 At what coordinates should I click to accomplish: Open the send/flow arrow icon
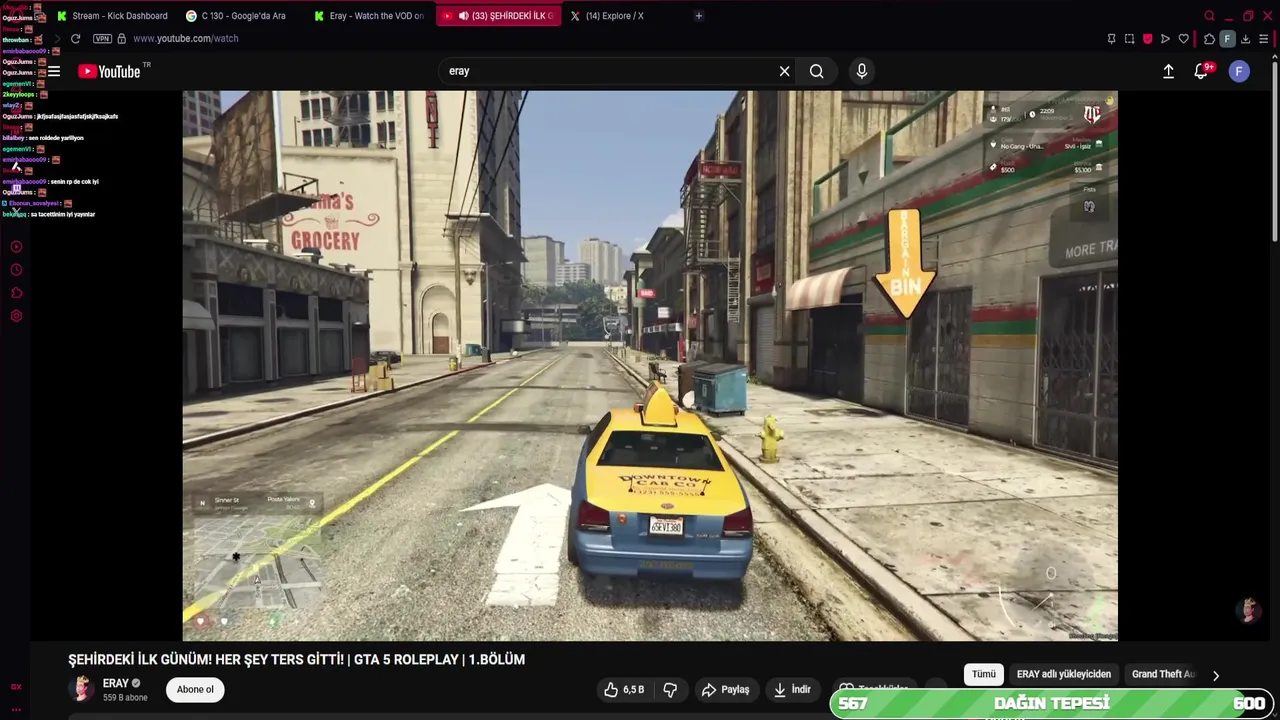pyautogui.click(x=1165, y=39)
